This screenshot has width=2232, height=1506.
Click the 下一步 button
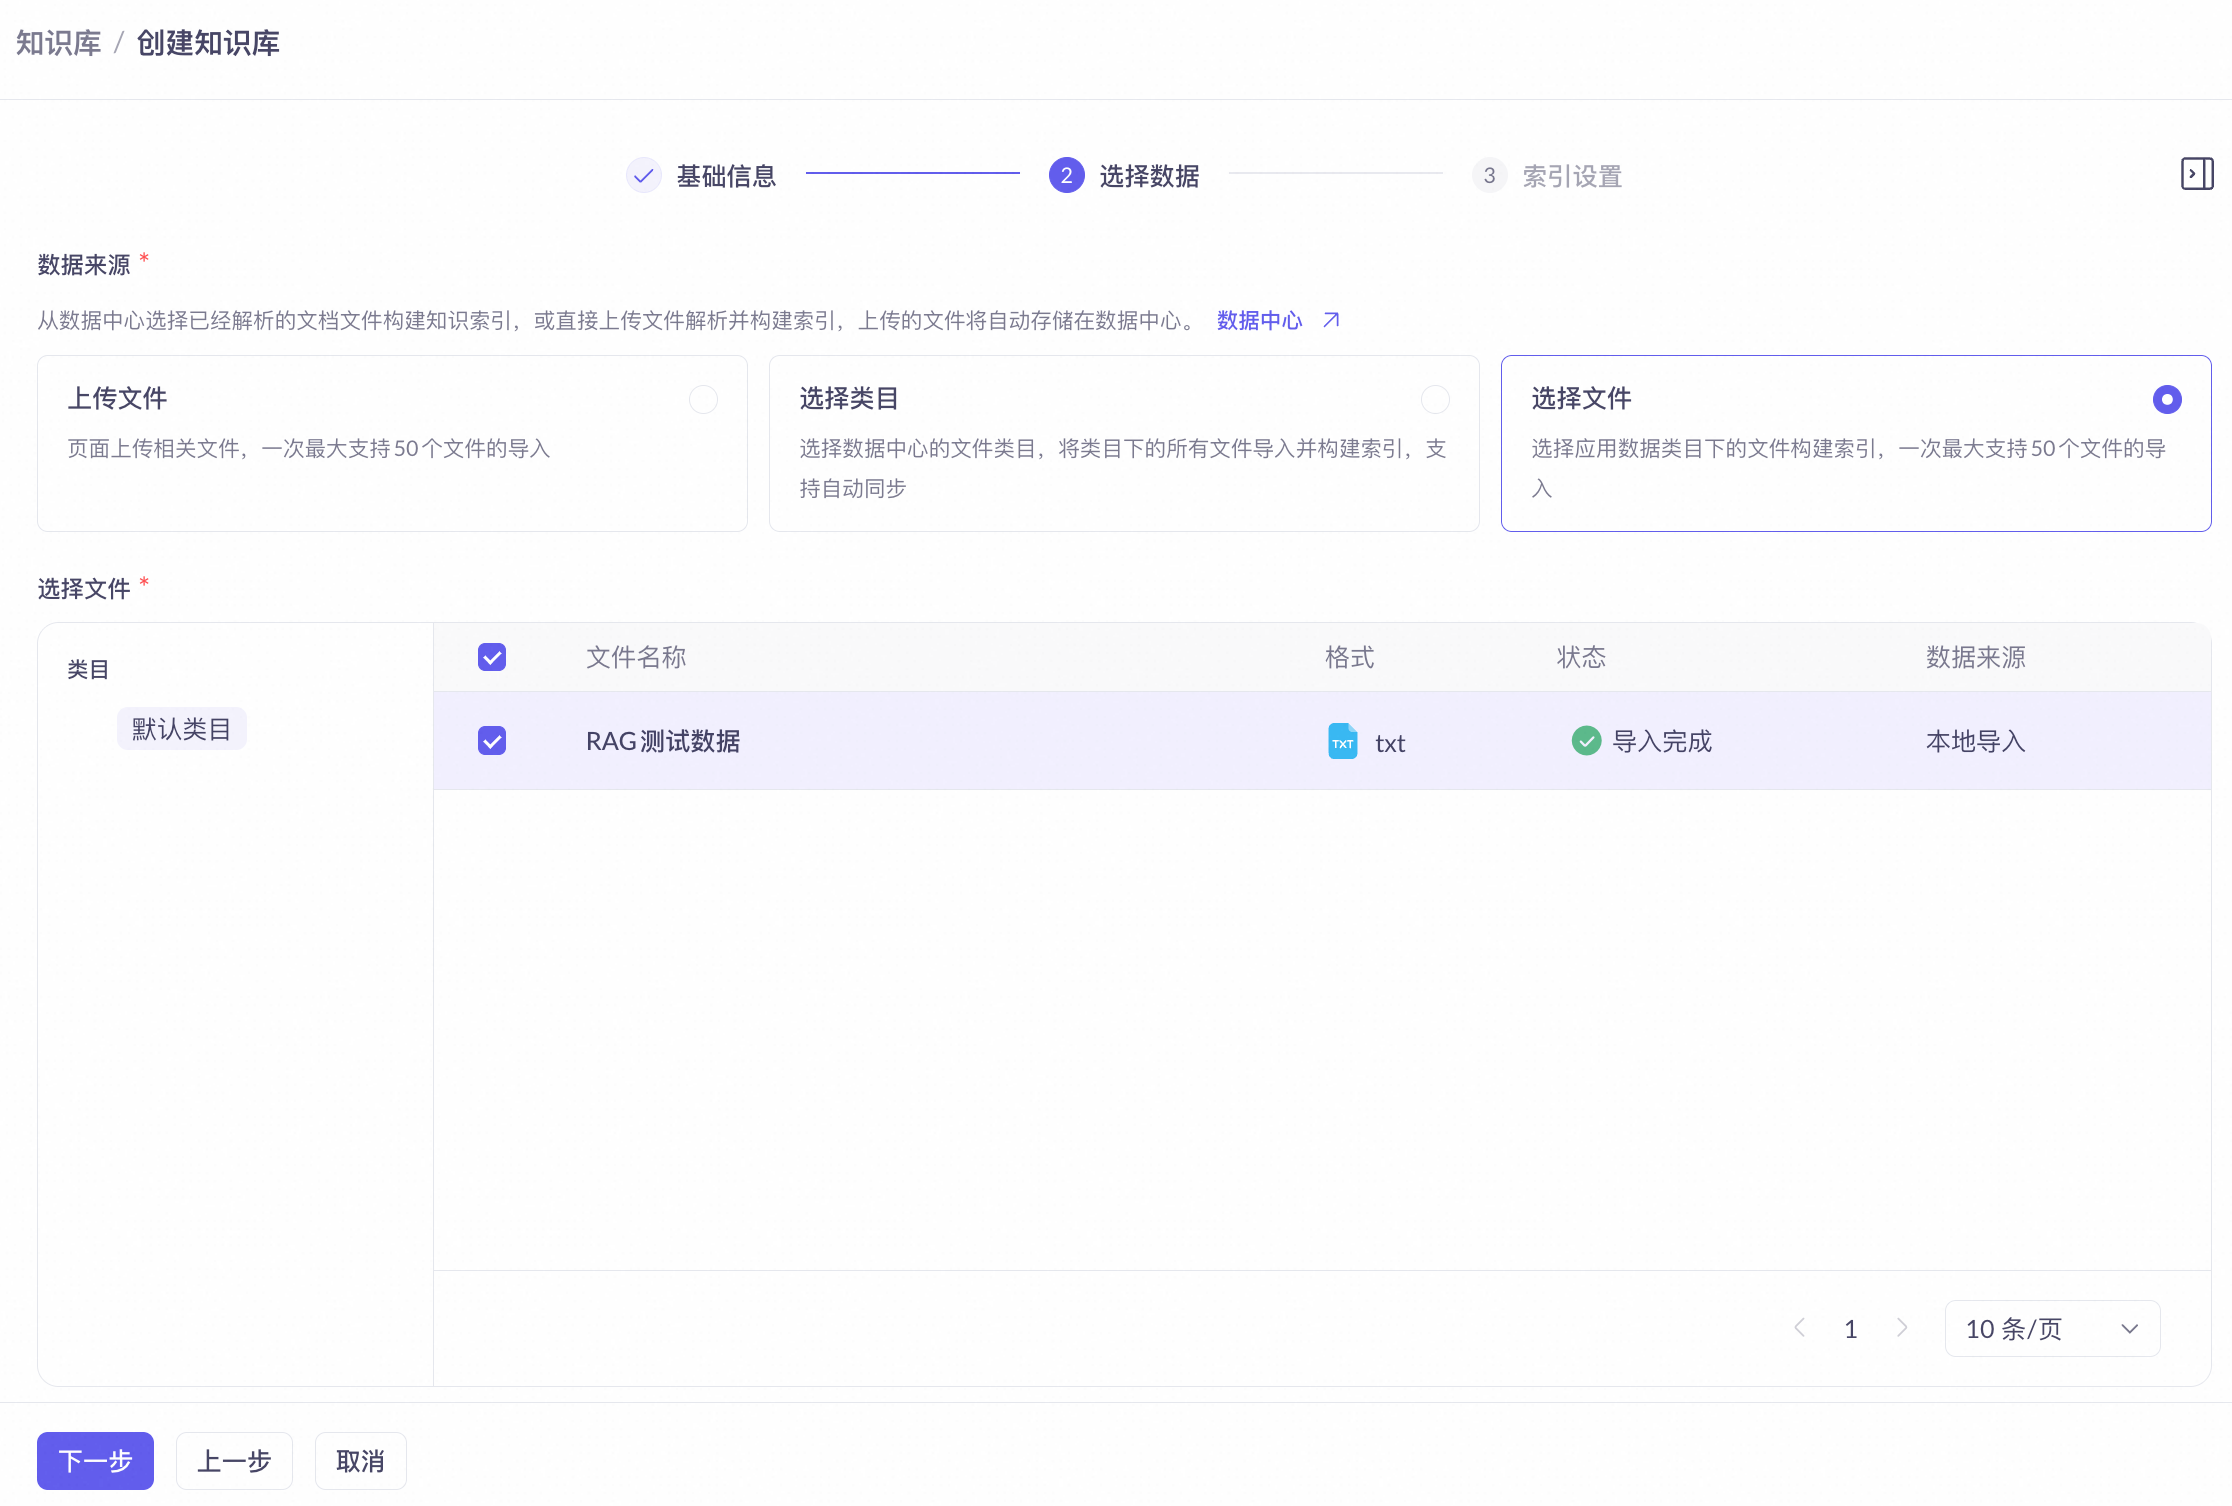click(x=95, y=1461)
